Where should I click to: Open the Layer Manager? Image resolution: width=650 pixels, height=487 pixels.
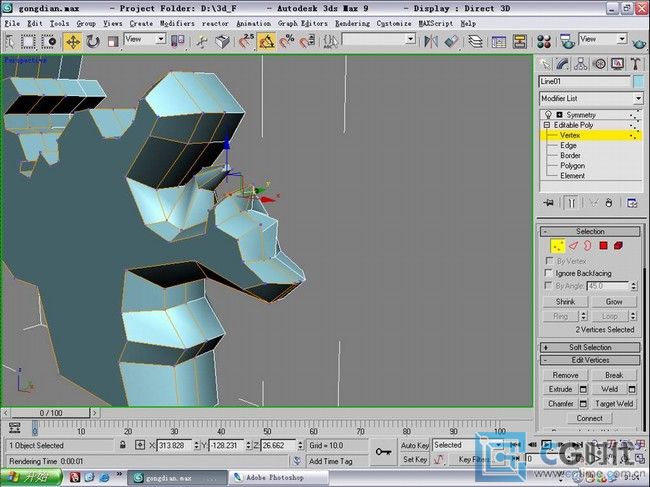[x=475, y=41]
